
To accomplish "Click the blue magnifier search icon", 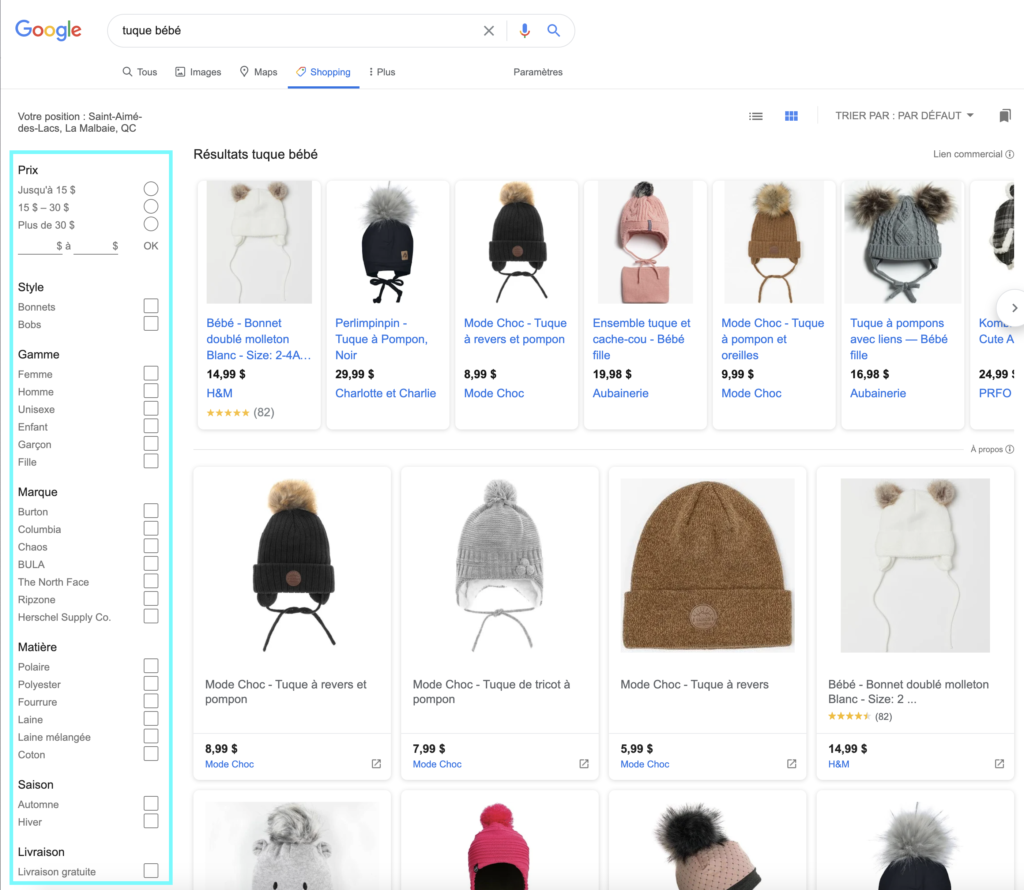I will (553, 31).
